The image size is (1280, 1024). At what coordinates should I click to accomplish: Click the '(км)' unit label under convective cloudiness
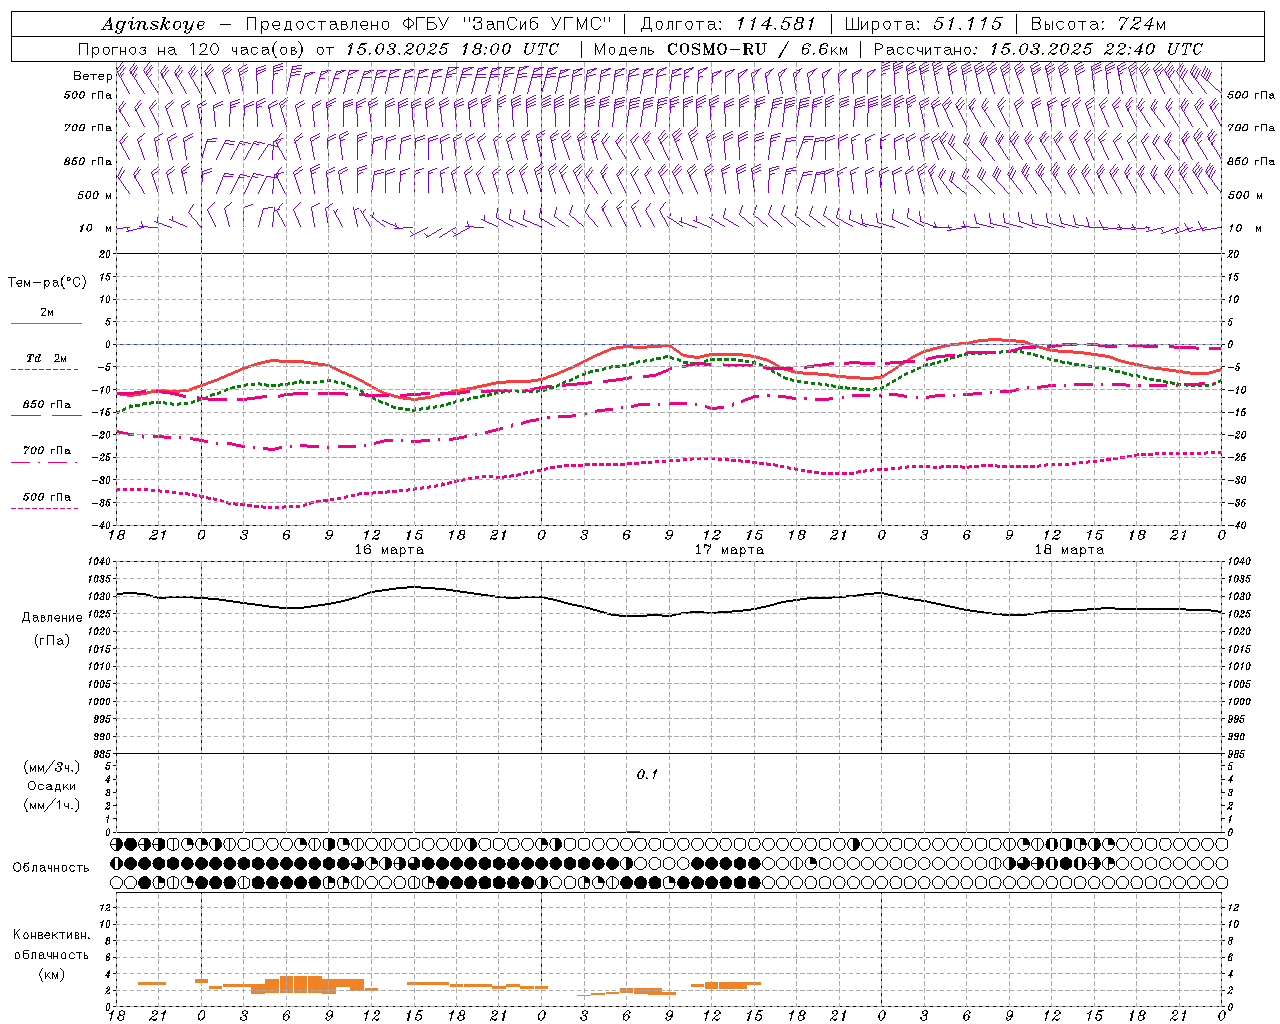coord(51,974)
